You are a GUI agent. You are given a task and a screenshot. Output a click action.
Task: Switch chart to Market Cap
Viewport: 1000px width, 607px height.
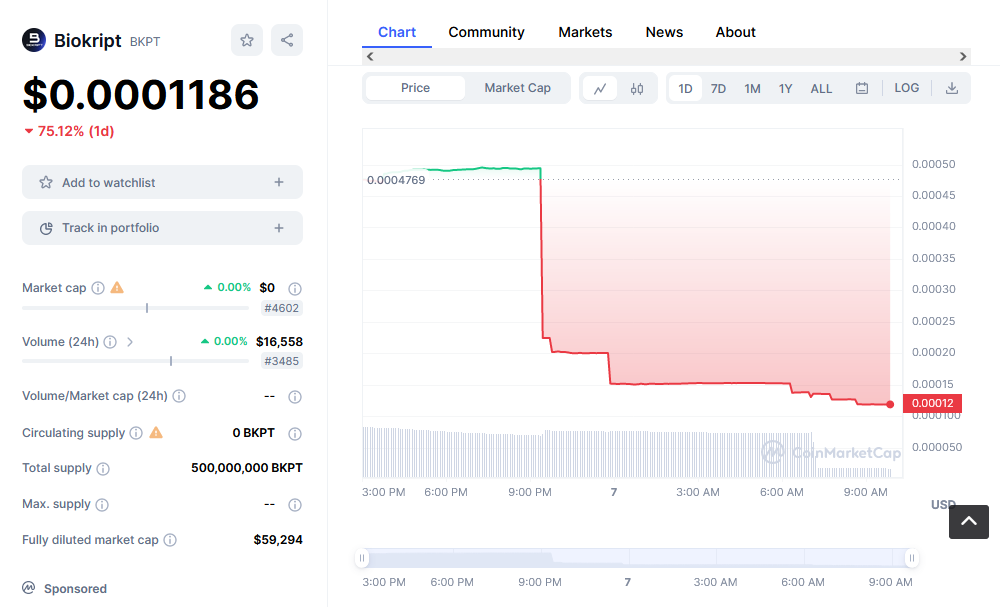[517, 88]
